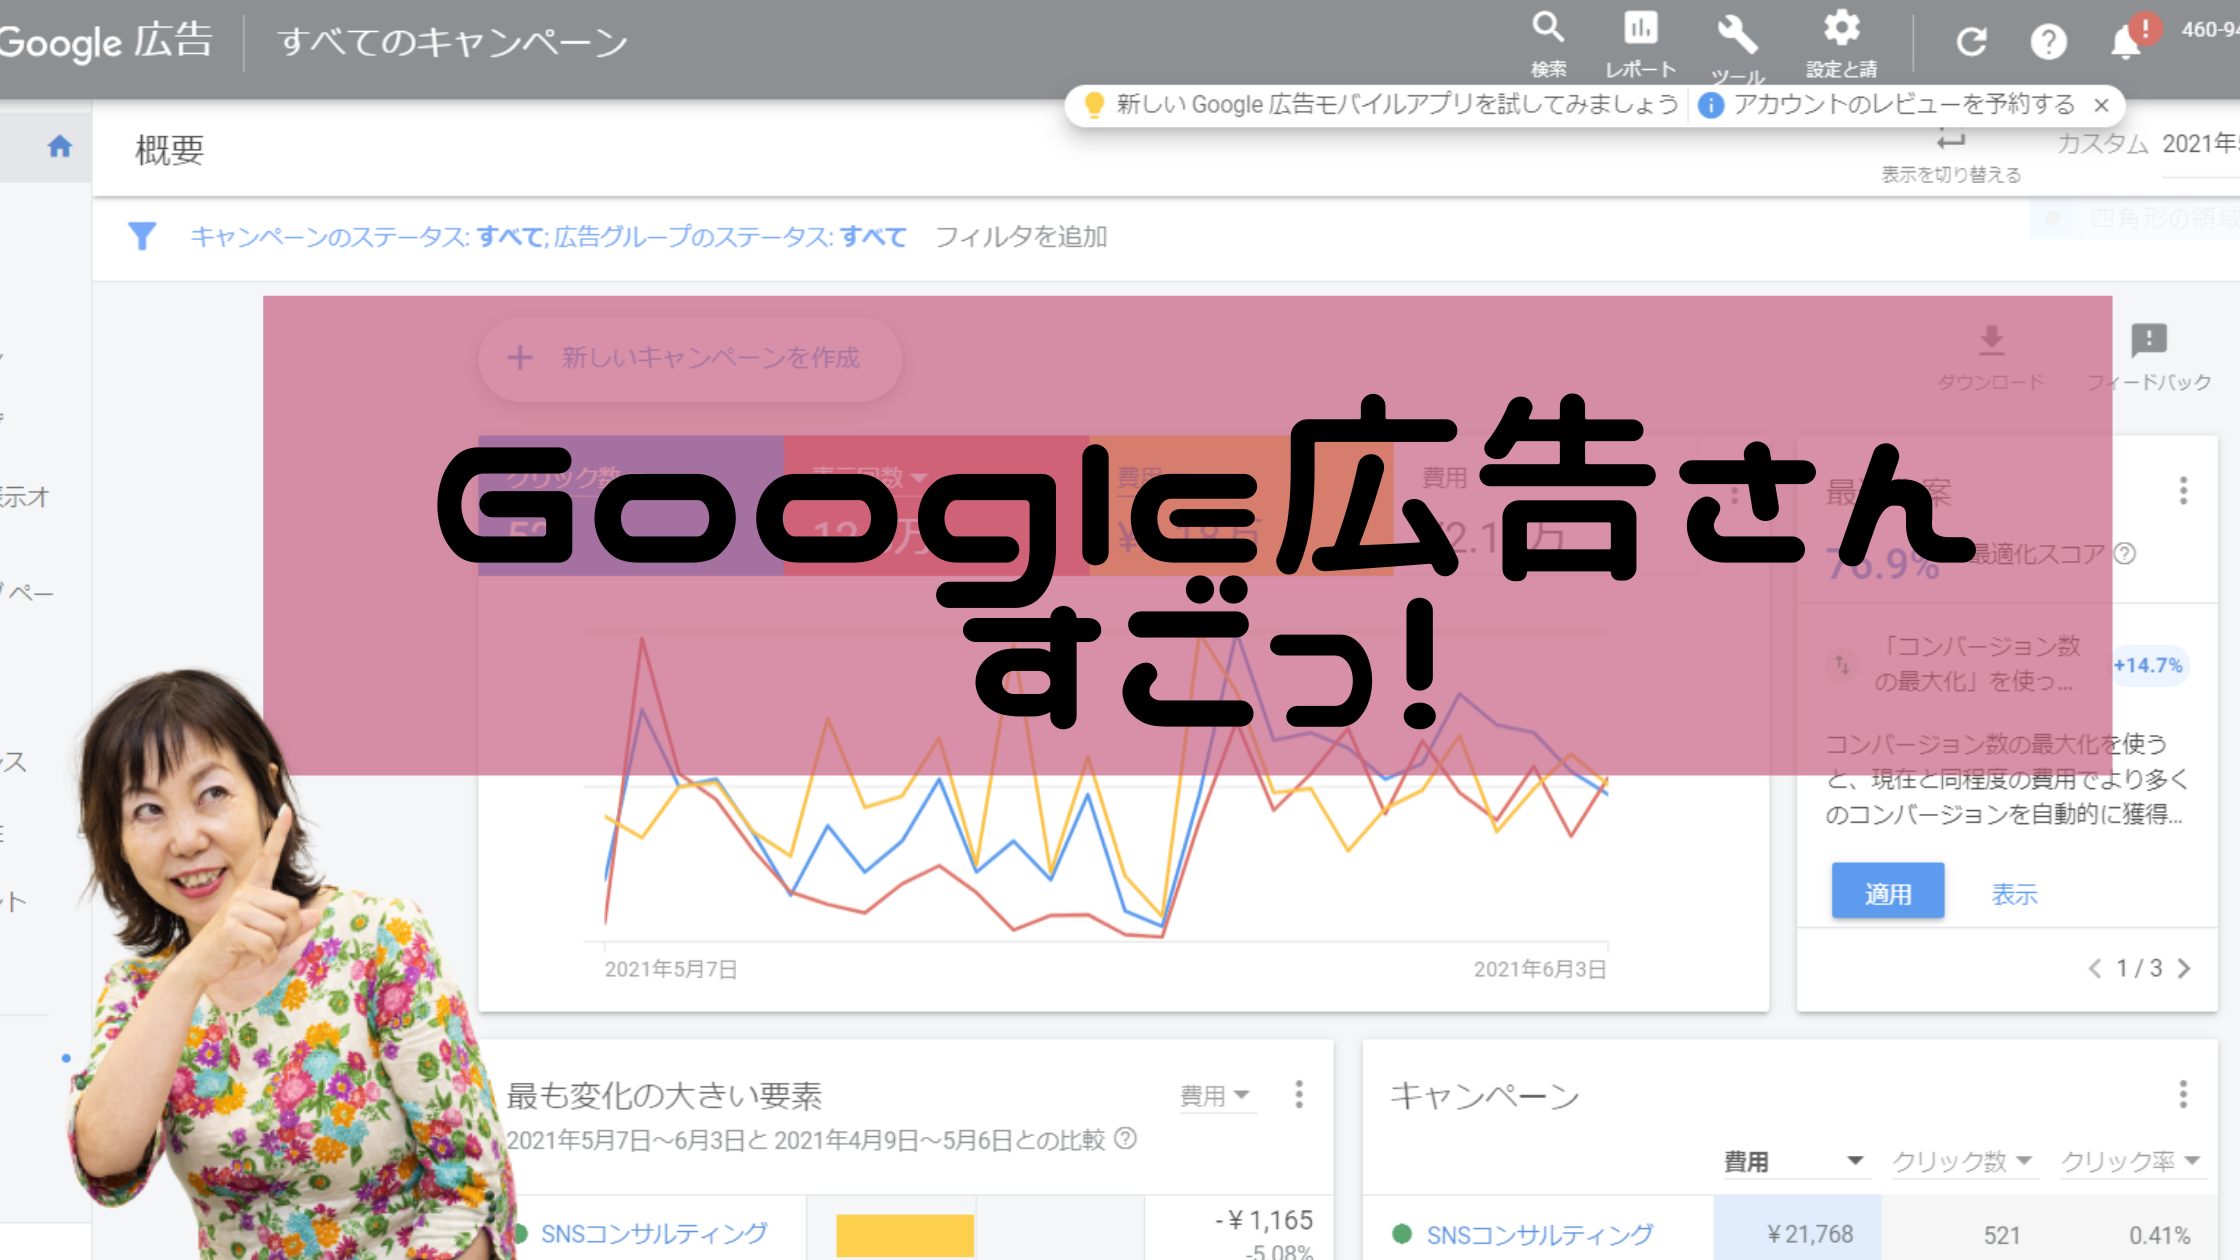Click the display switch (表示を切り替える) icon
The image size is (2240, 1260).
click(1951, 142)
